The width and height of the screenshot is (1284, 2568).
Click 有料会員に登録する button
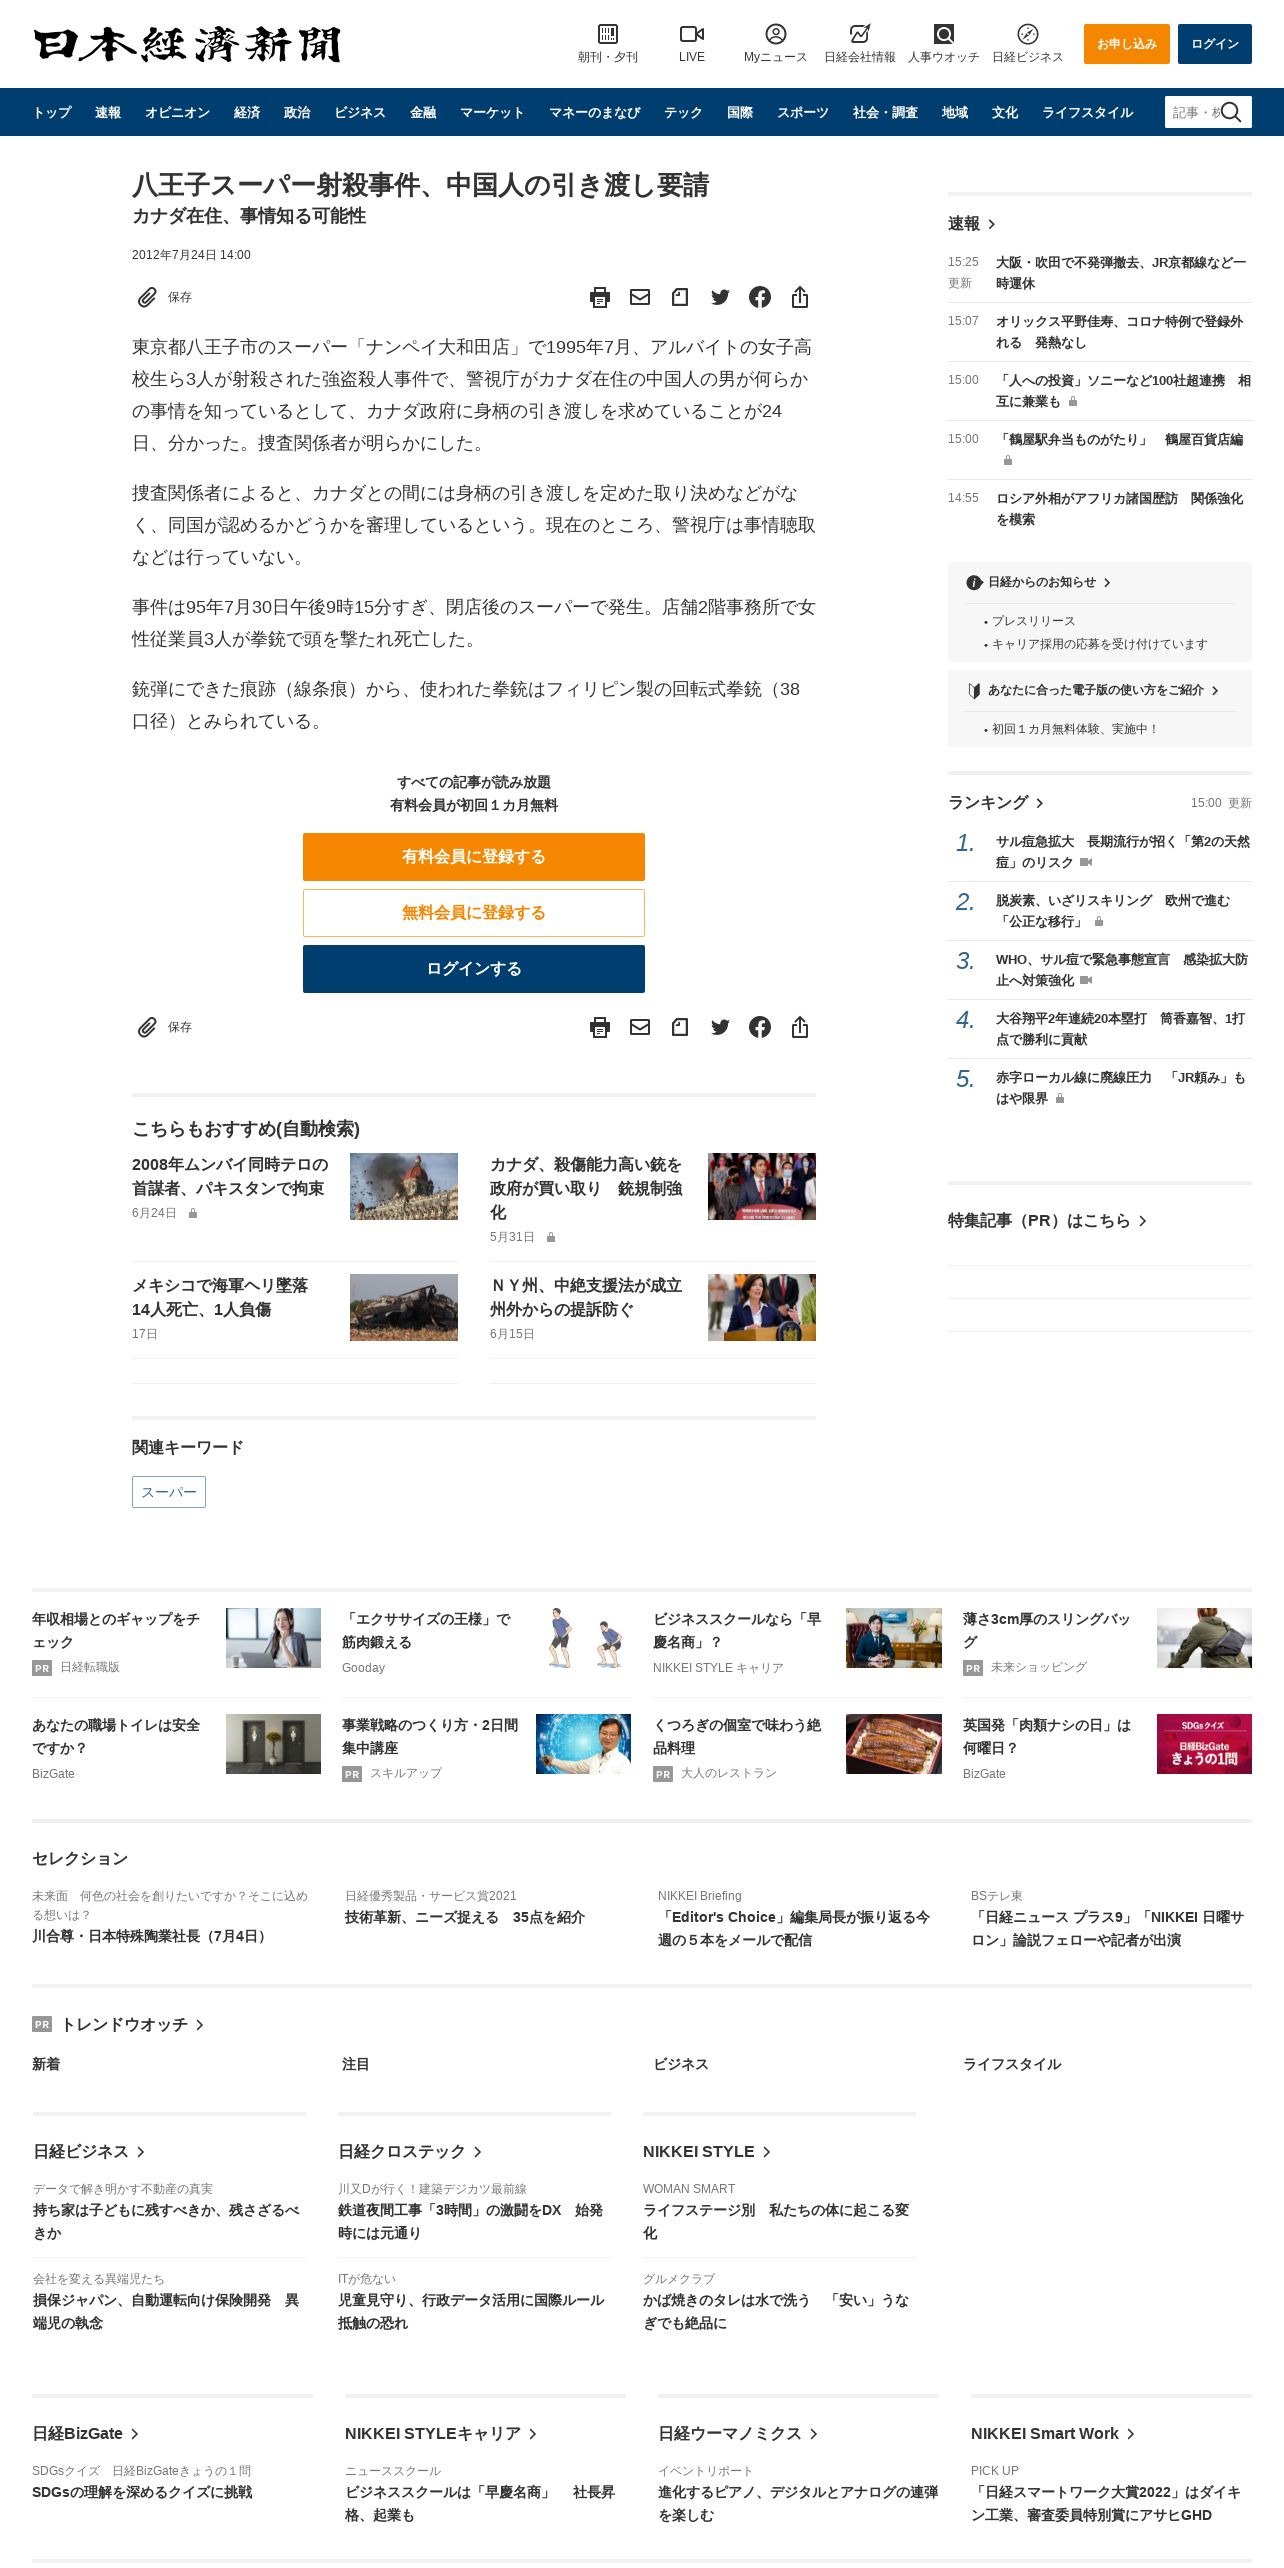pos(474,857)
